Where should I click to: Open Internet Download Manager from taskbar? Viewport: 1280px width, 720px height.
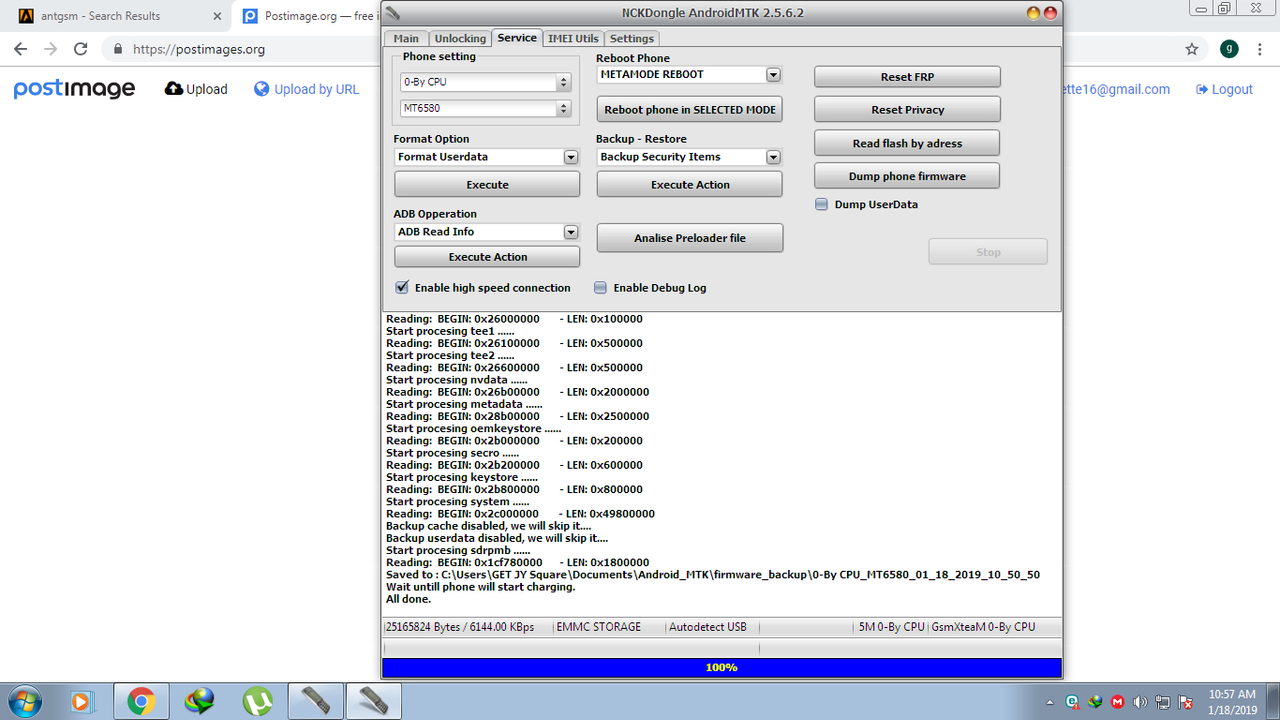(199, 702)
